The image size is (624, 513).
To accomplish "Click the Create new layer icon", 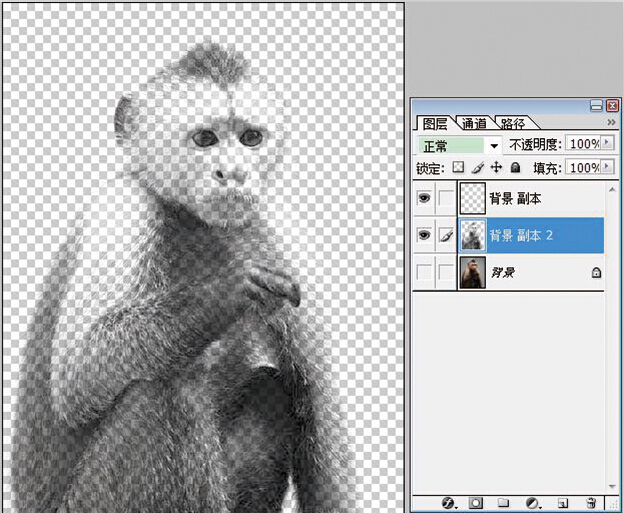I will tap(563, 501).
